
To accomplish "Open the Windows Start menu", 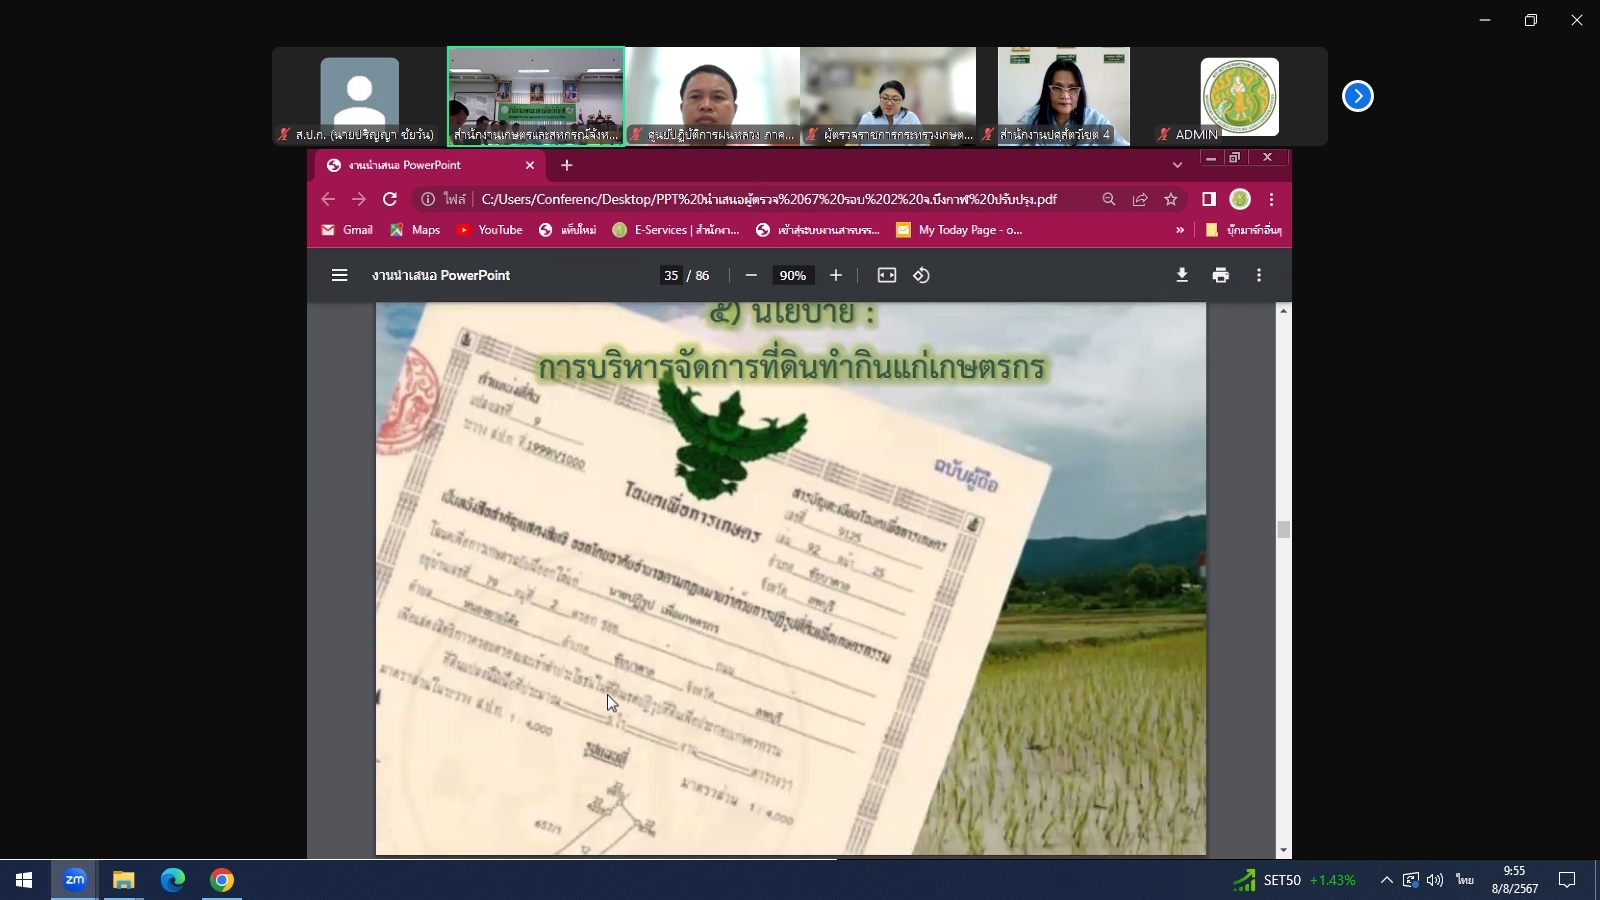I will [x=24, y=880].
